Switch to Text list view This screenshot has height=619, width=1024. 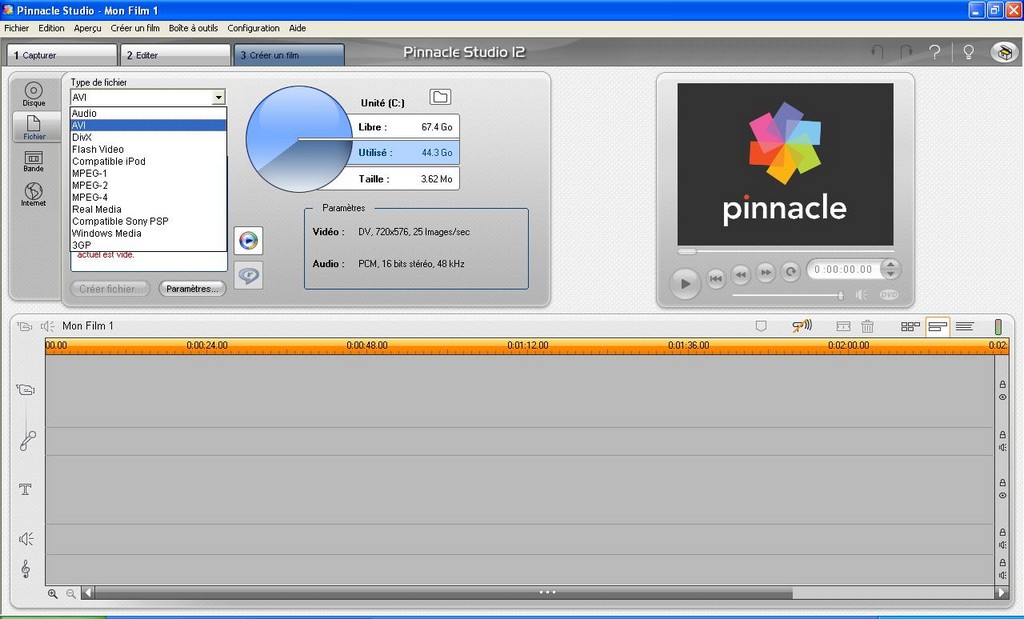tap(965, 326)
